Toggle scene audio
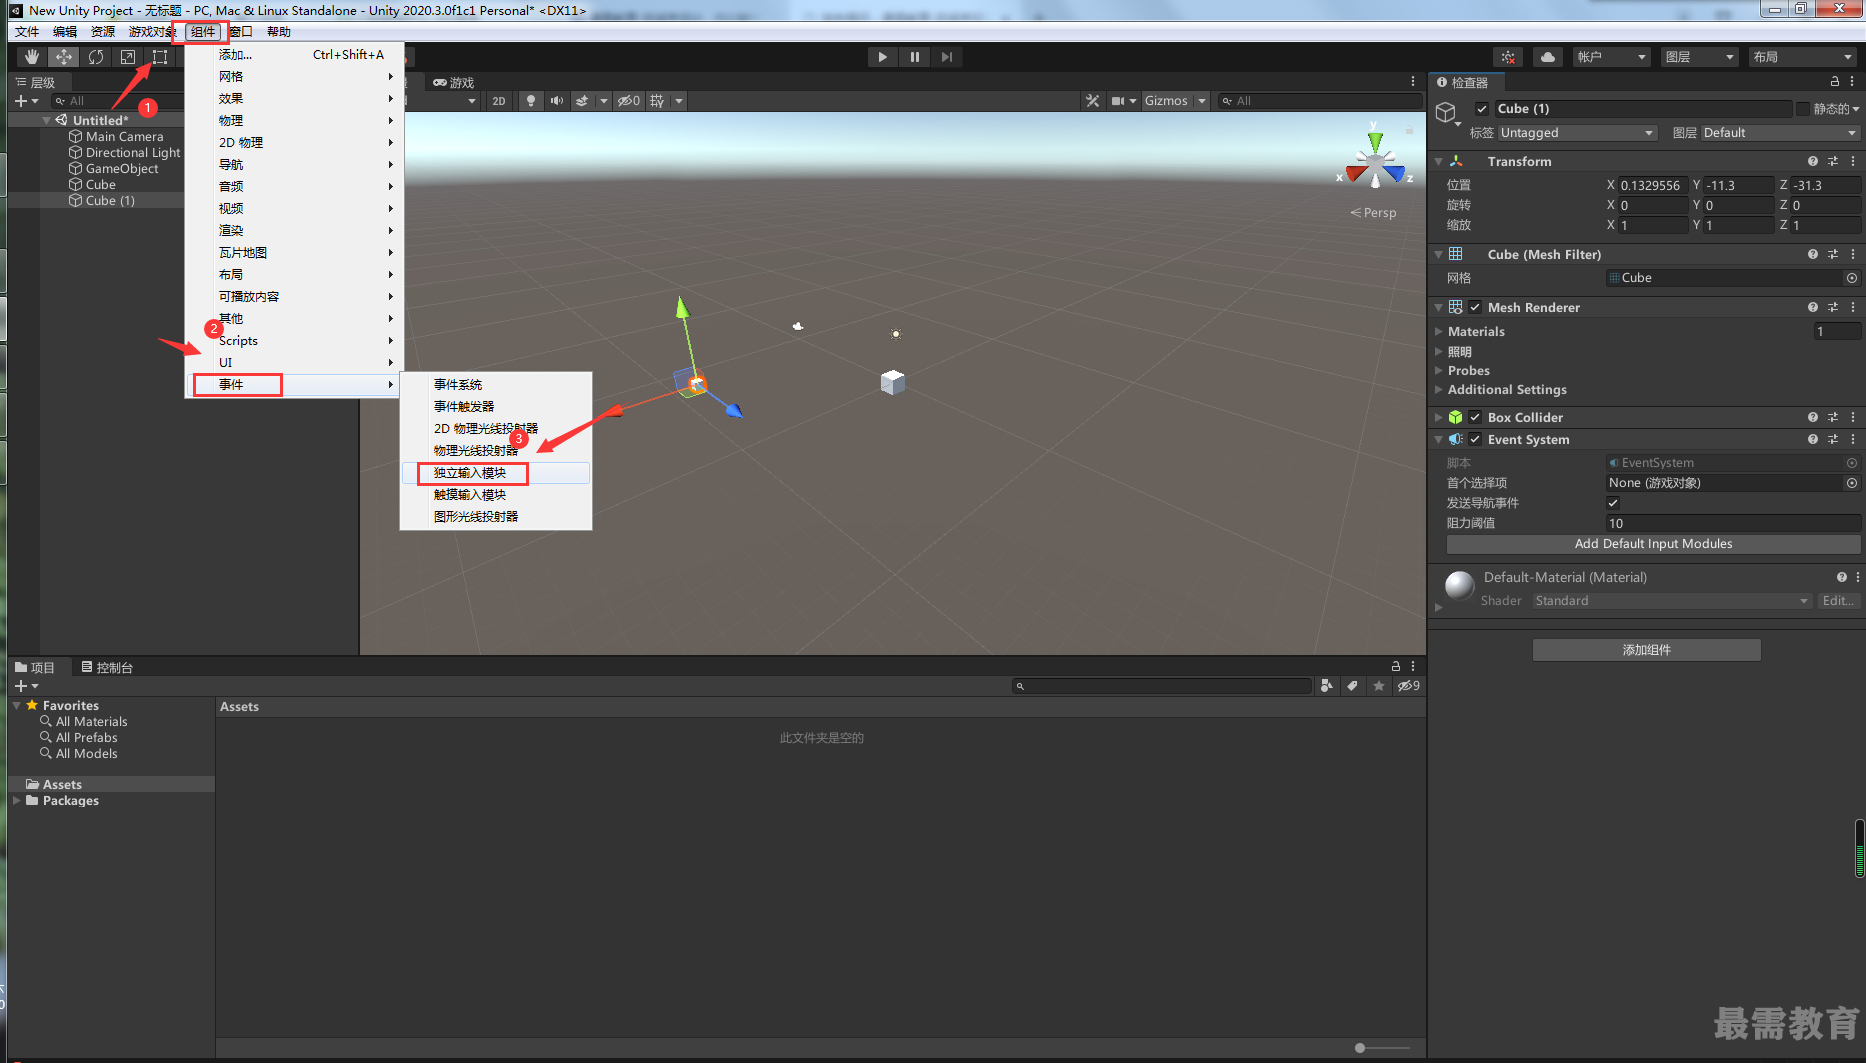1866x1063 pixels. (557, 101)
